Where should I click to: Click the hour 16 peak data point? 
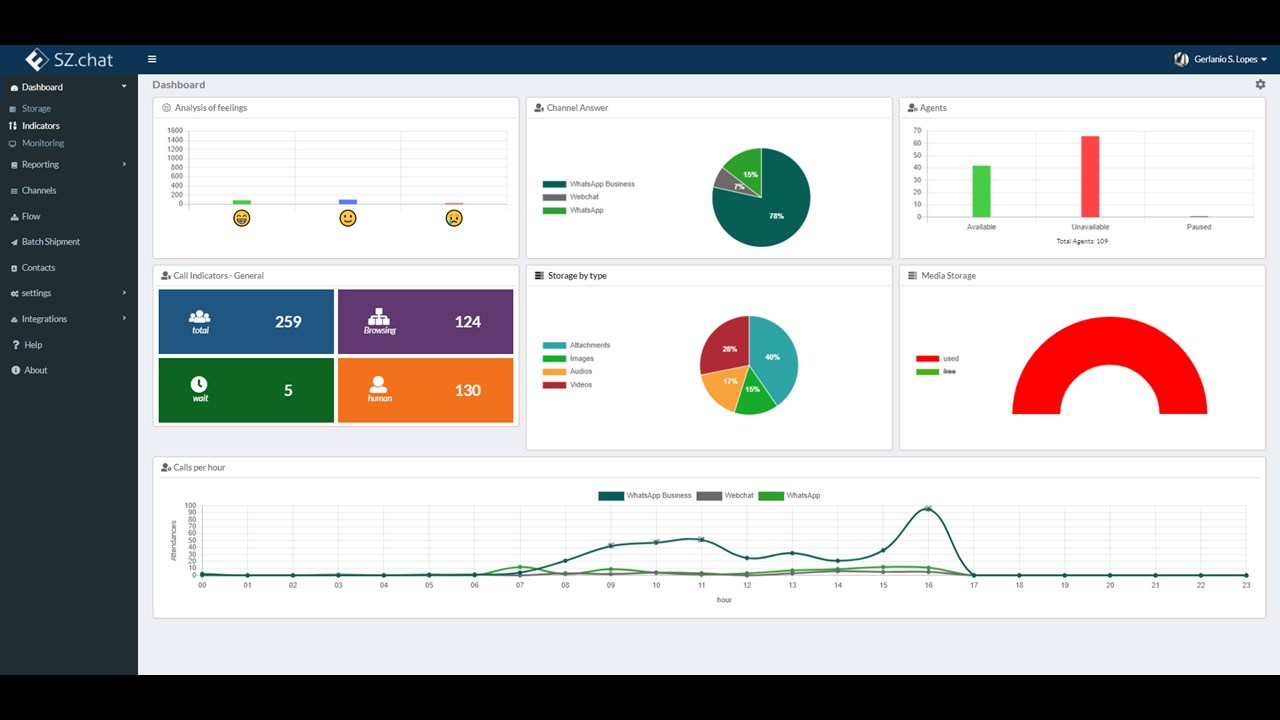pyautogui.click(x=929, y=509)
